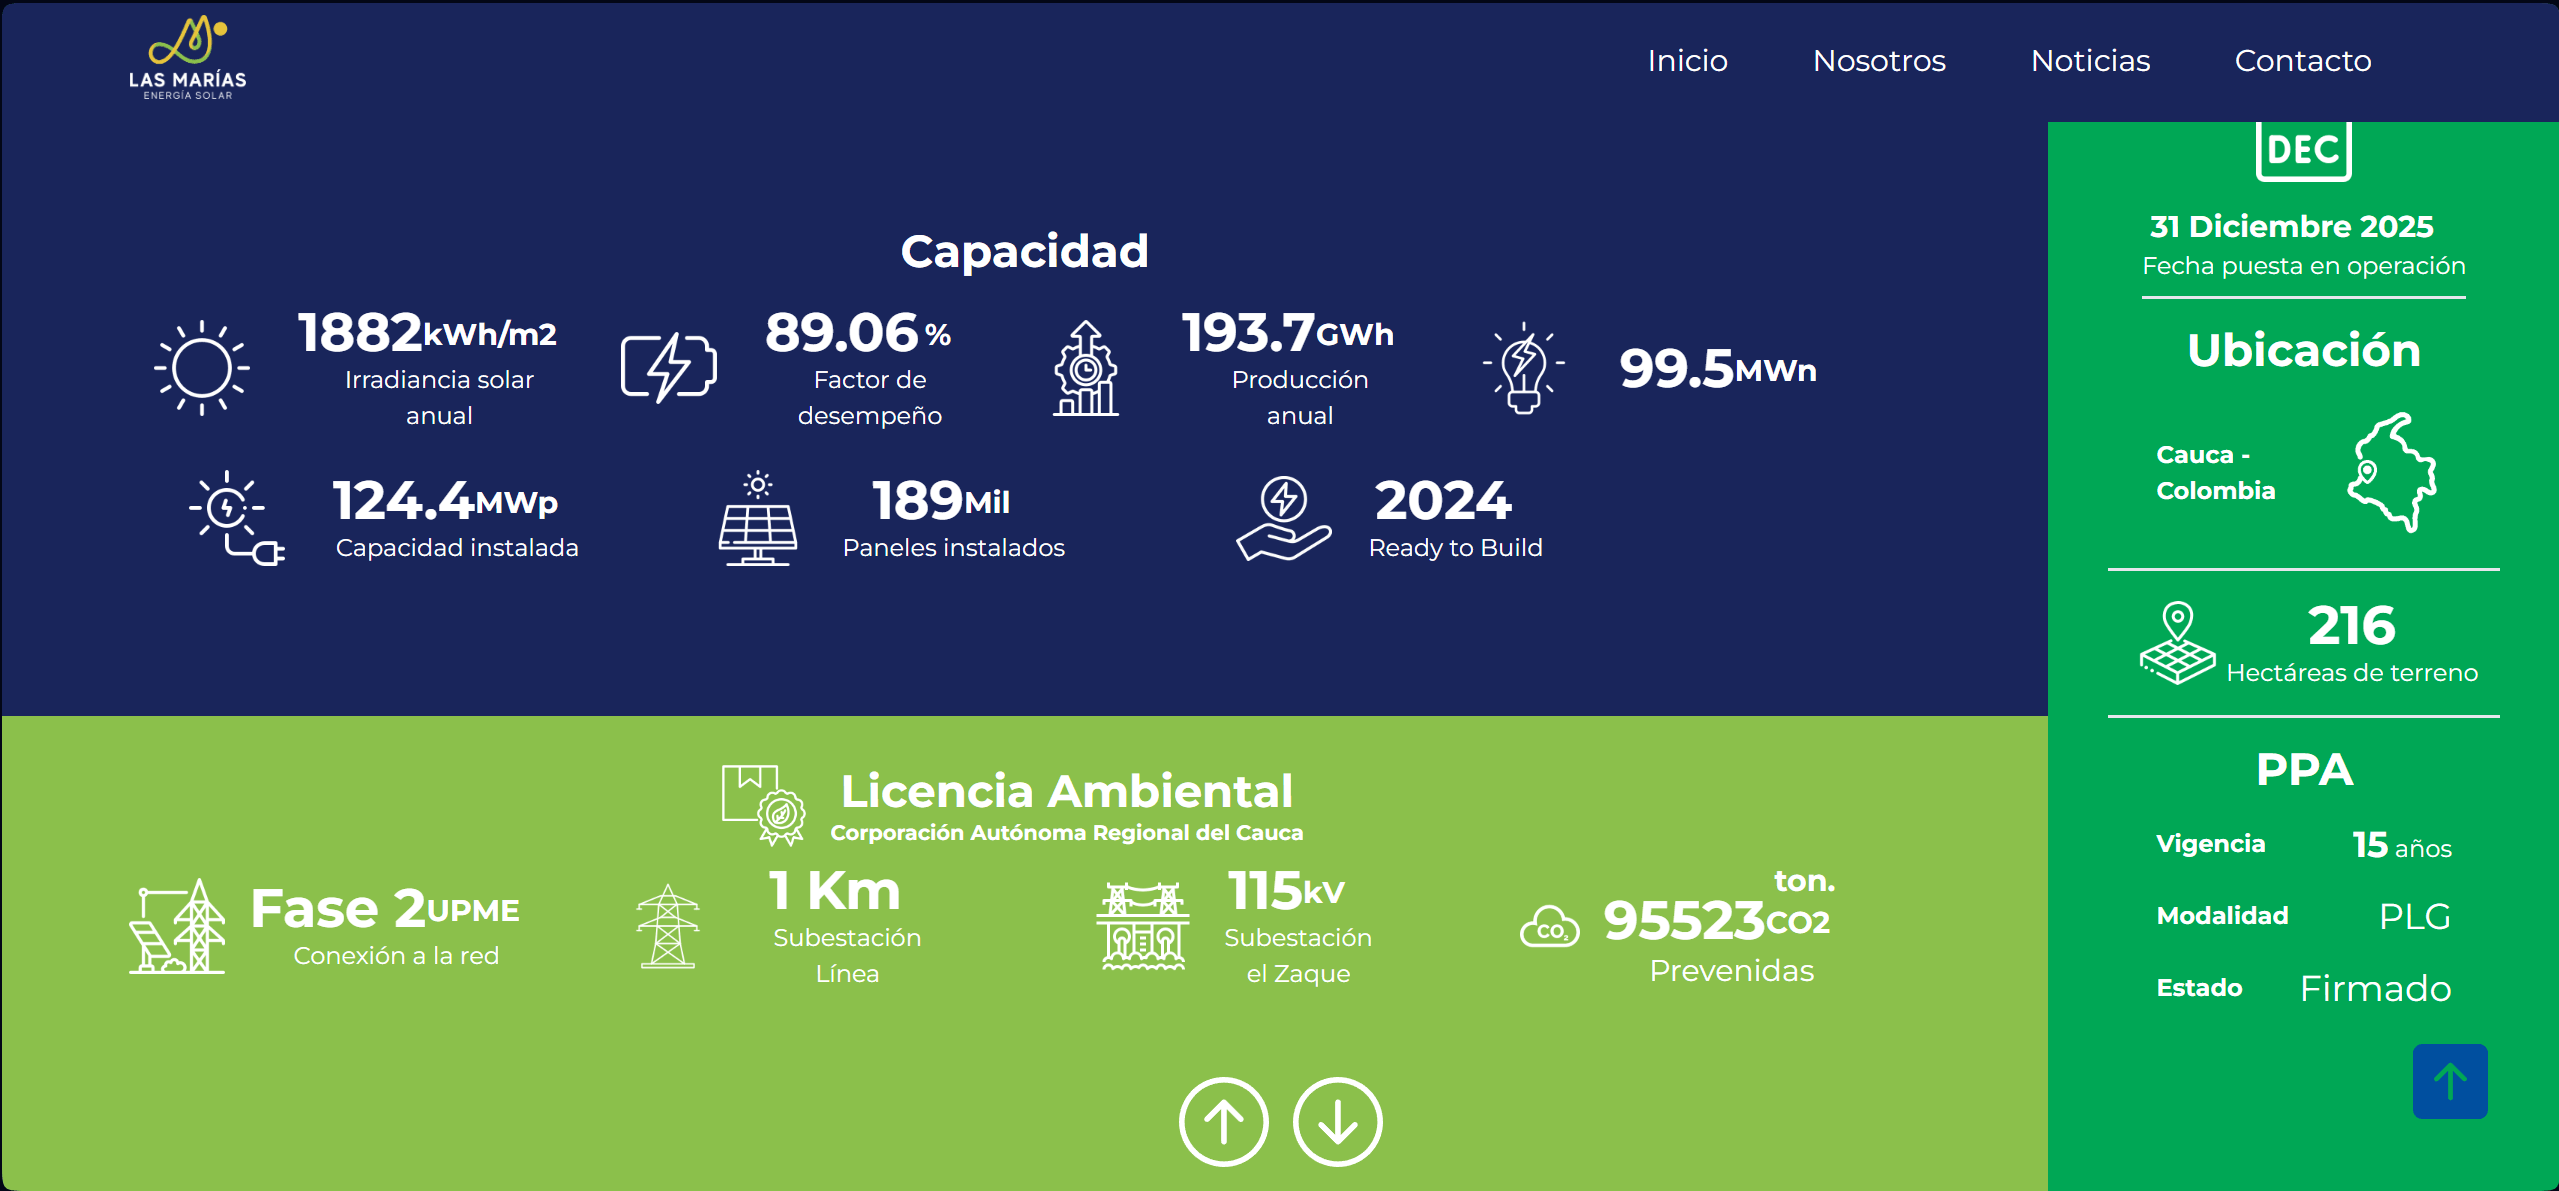Go to the Nosotros page
The height and width of the screenshot is (1191, 2559).
(1878, 61)
